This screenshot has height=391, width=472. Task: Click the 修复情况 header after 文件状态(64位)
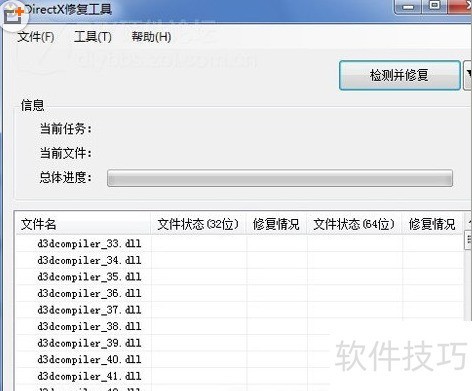coord(432,224)
